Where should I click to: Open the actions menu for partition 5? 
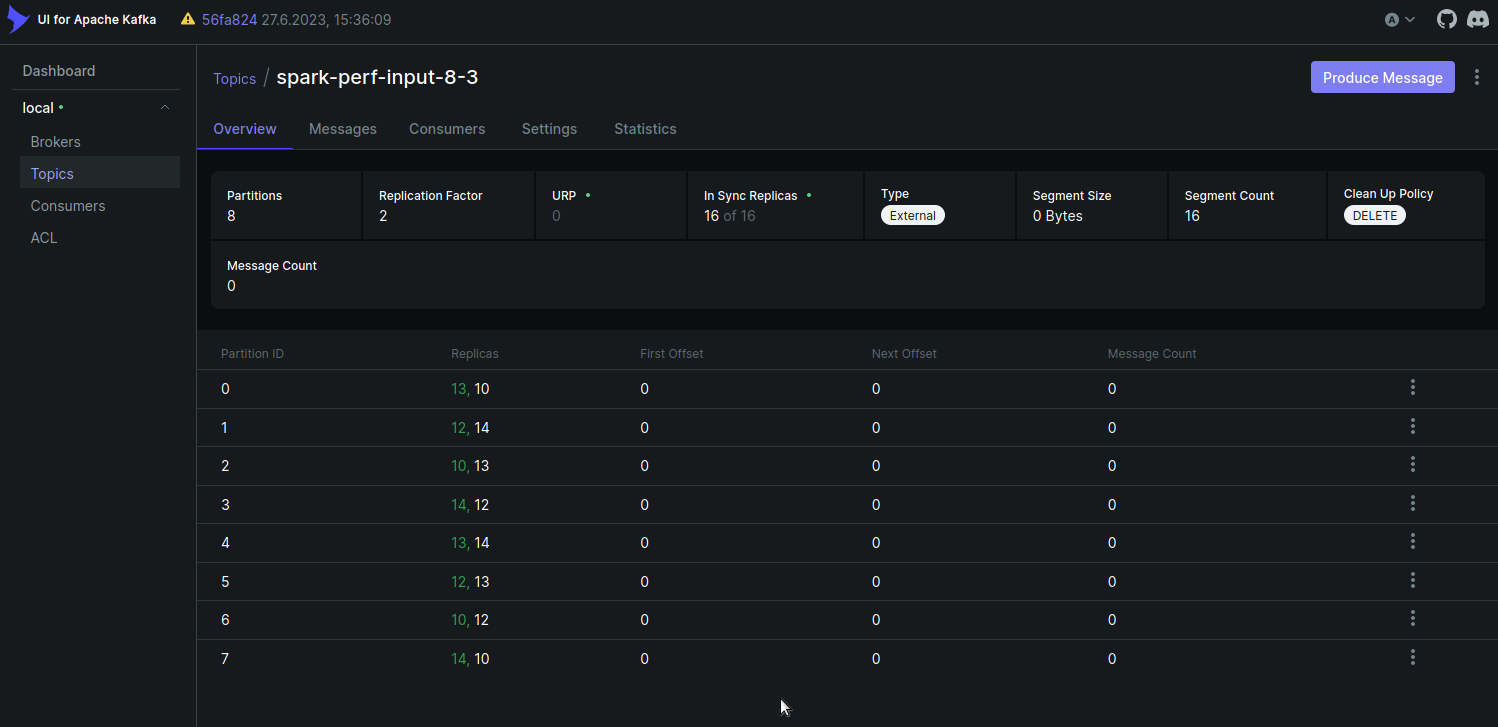[1413, 580]
